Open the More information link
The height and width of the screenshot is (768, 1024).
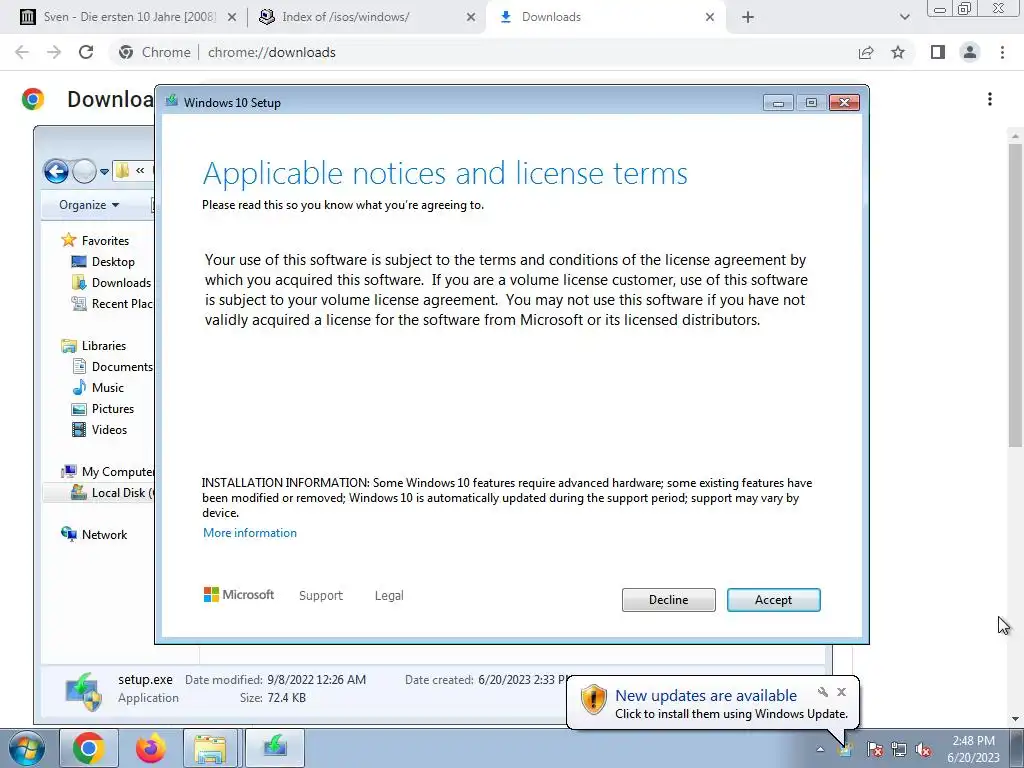(x=249, y=533)
